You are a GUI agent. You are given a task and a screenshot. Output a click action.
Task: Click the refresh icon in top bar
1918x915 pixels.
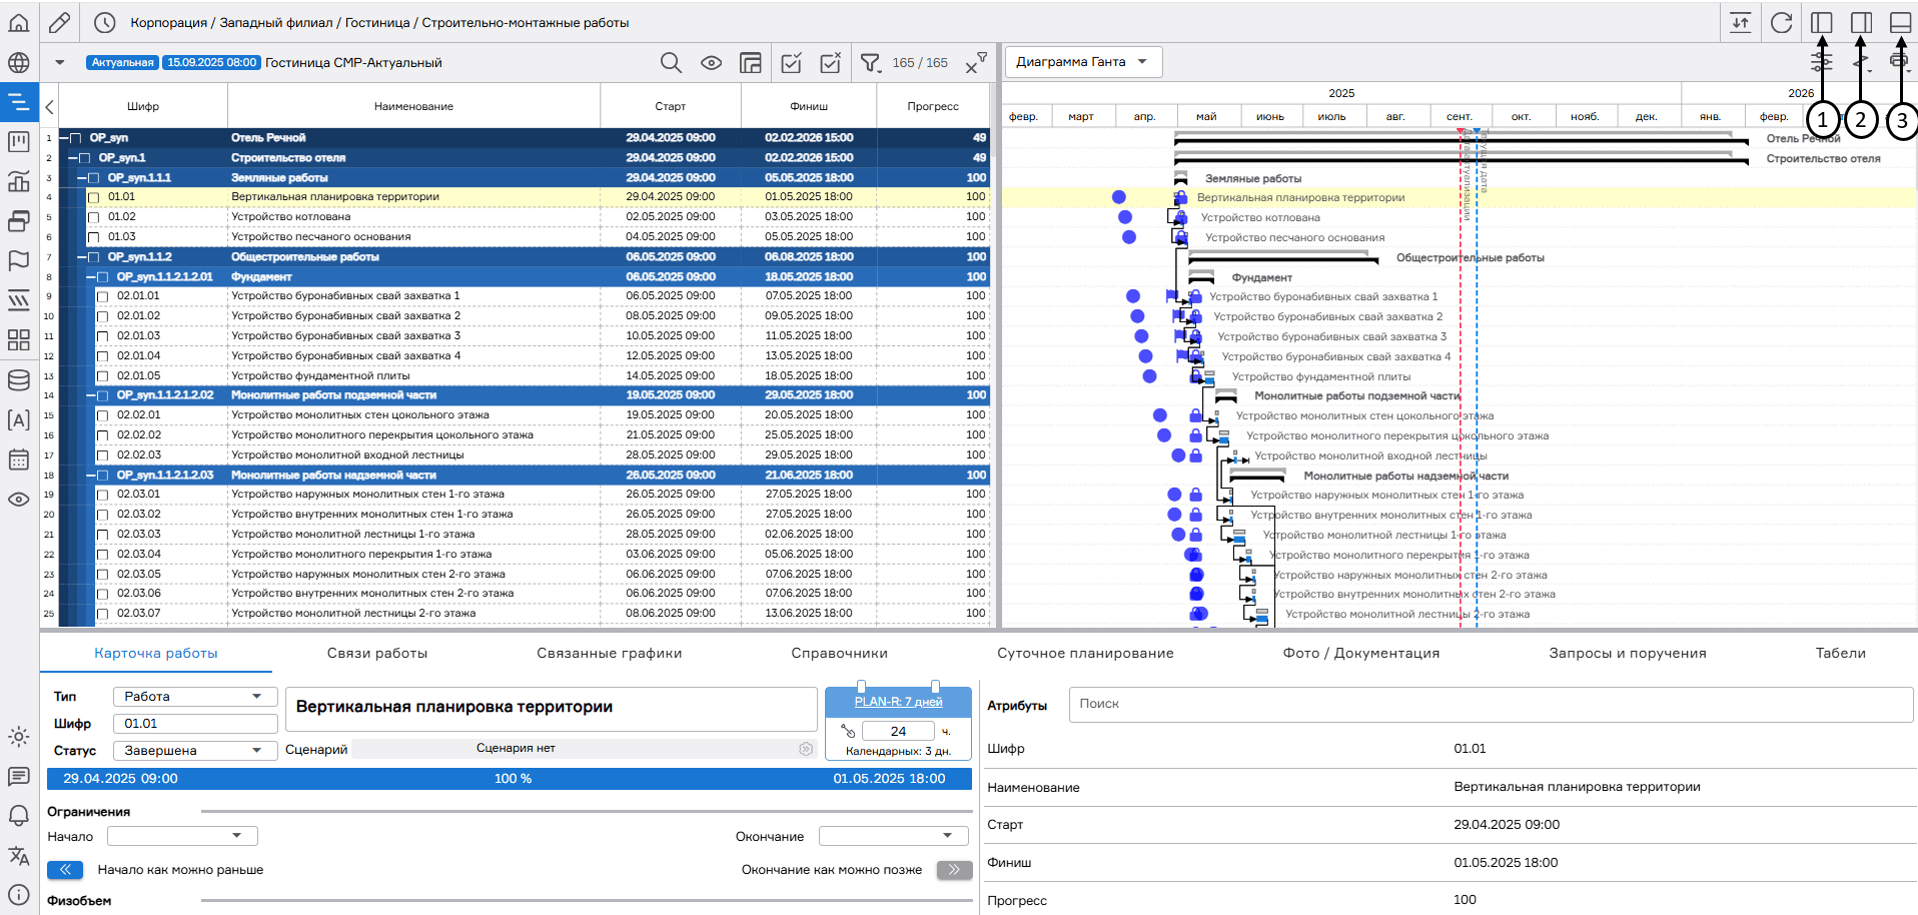(x=1781, y=23)
